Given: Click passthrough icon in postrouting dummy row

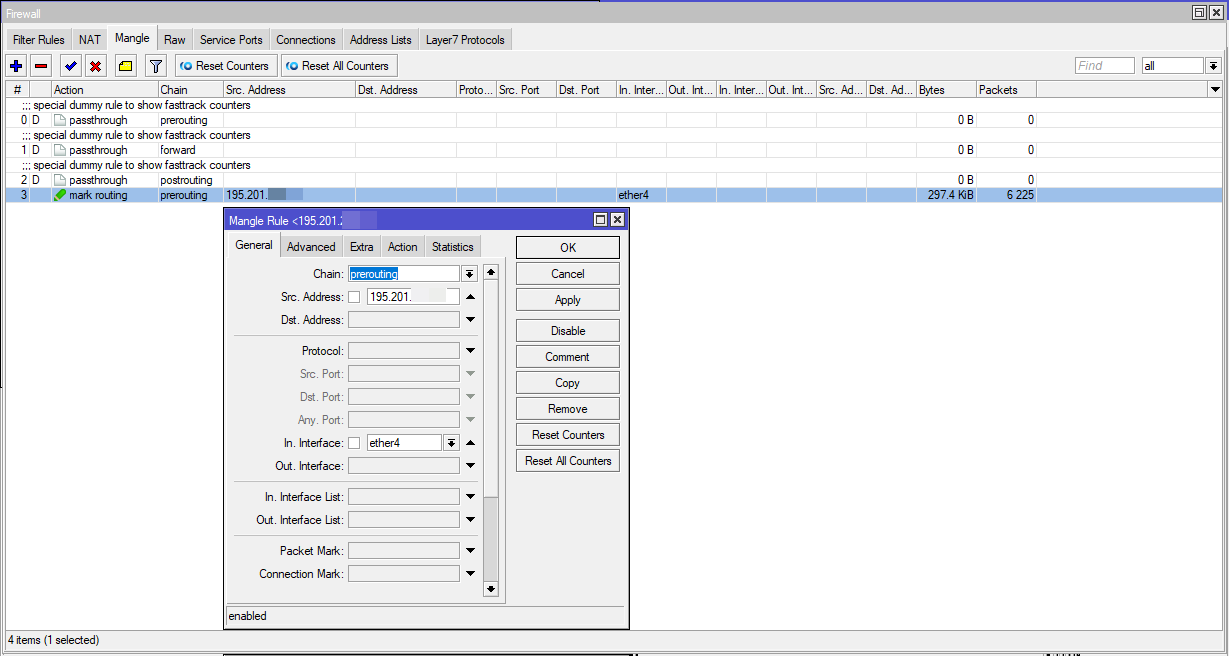Looking at the screenshot, I should tap(60, 180).
